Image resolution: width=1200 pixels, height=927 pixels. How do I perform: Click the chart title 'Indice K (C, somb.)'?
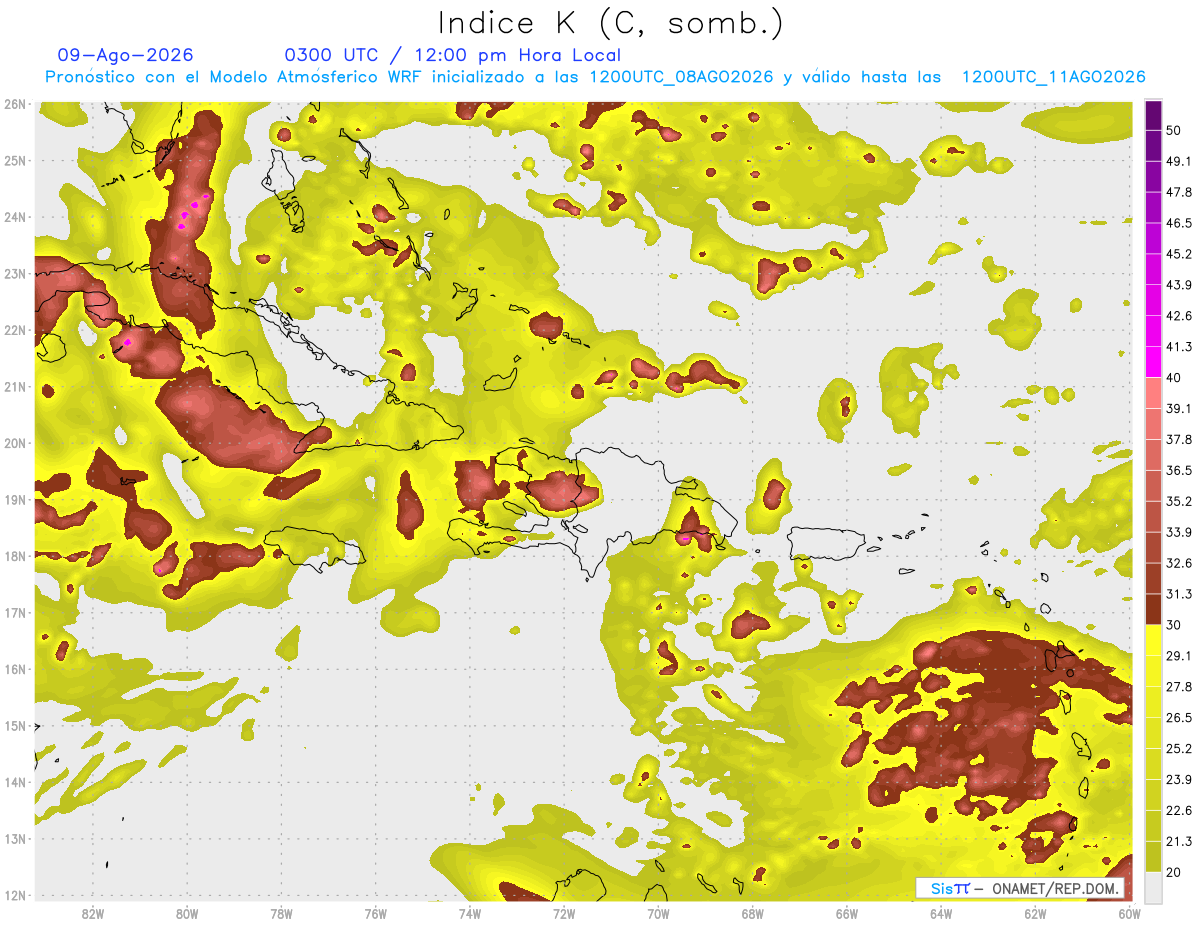pos(610,23)
